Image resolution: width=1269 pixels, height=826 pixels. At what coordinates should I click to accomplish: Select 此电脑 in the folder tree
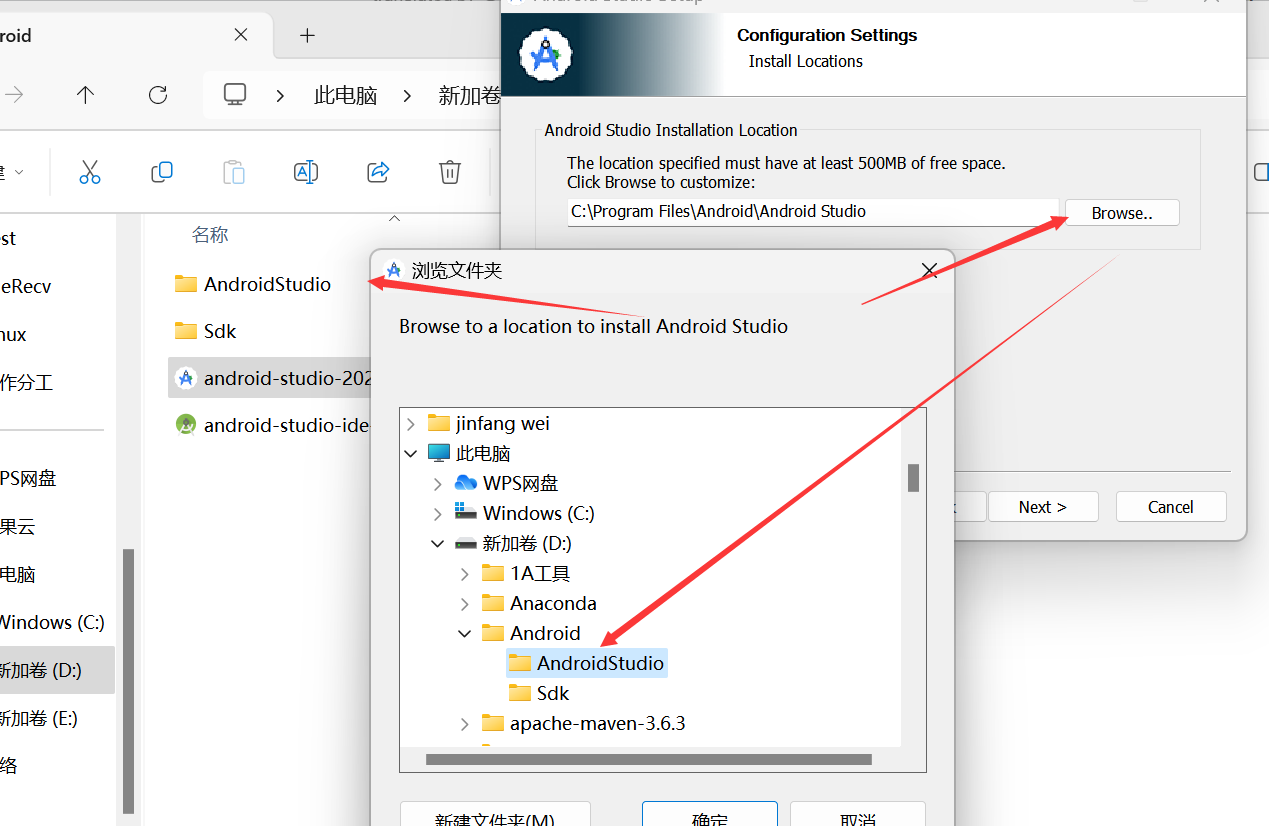(x=470, y=453)
